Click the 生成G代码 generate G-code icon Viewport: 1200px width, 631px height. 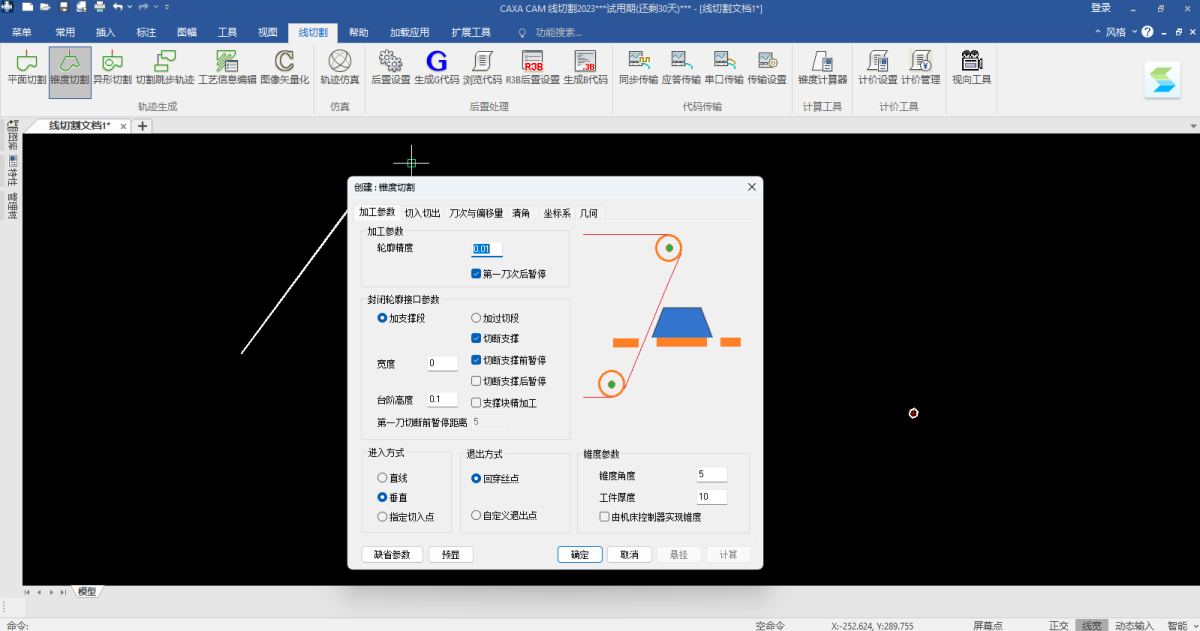click(x=436, y=67)
